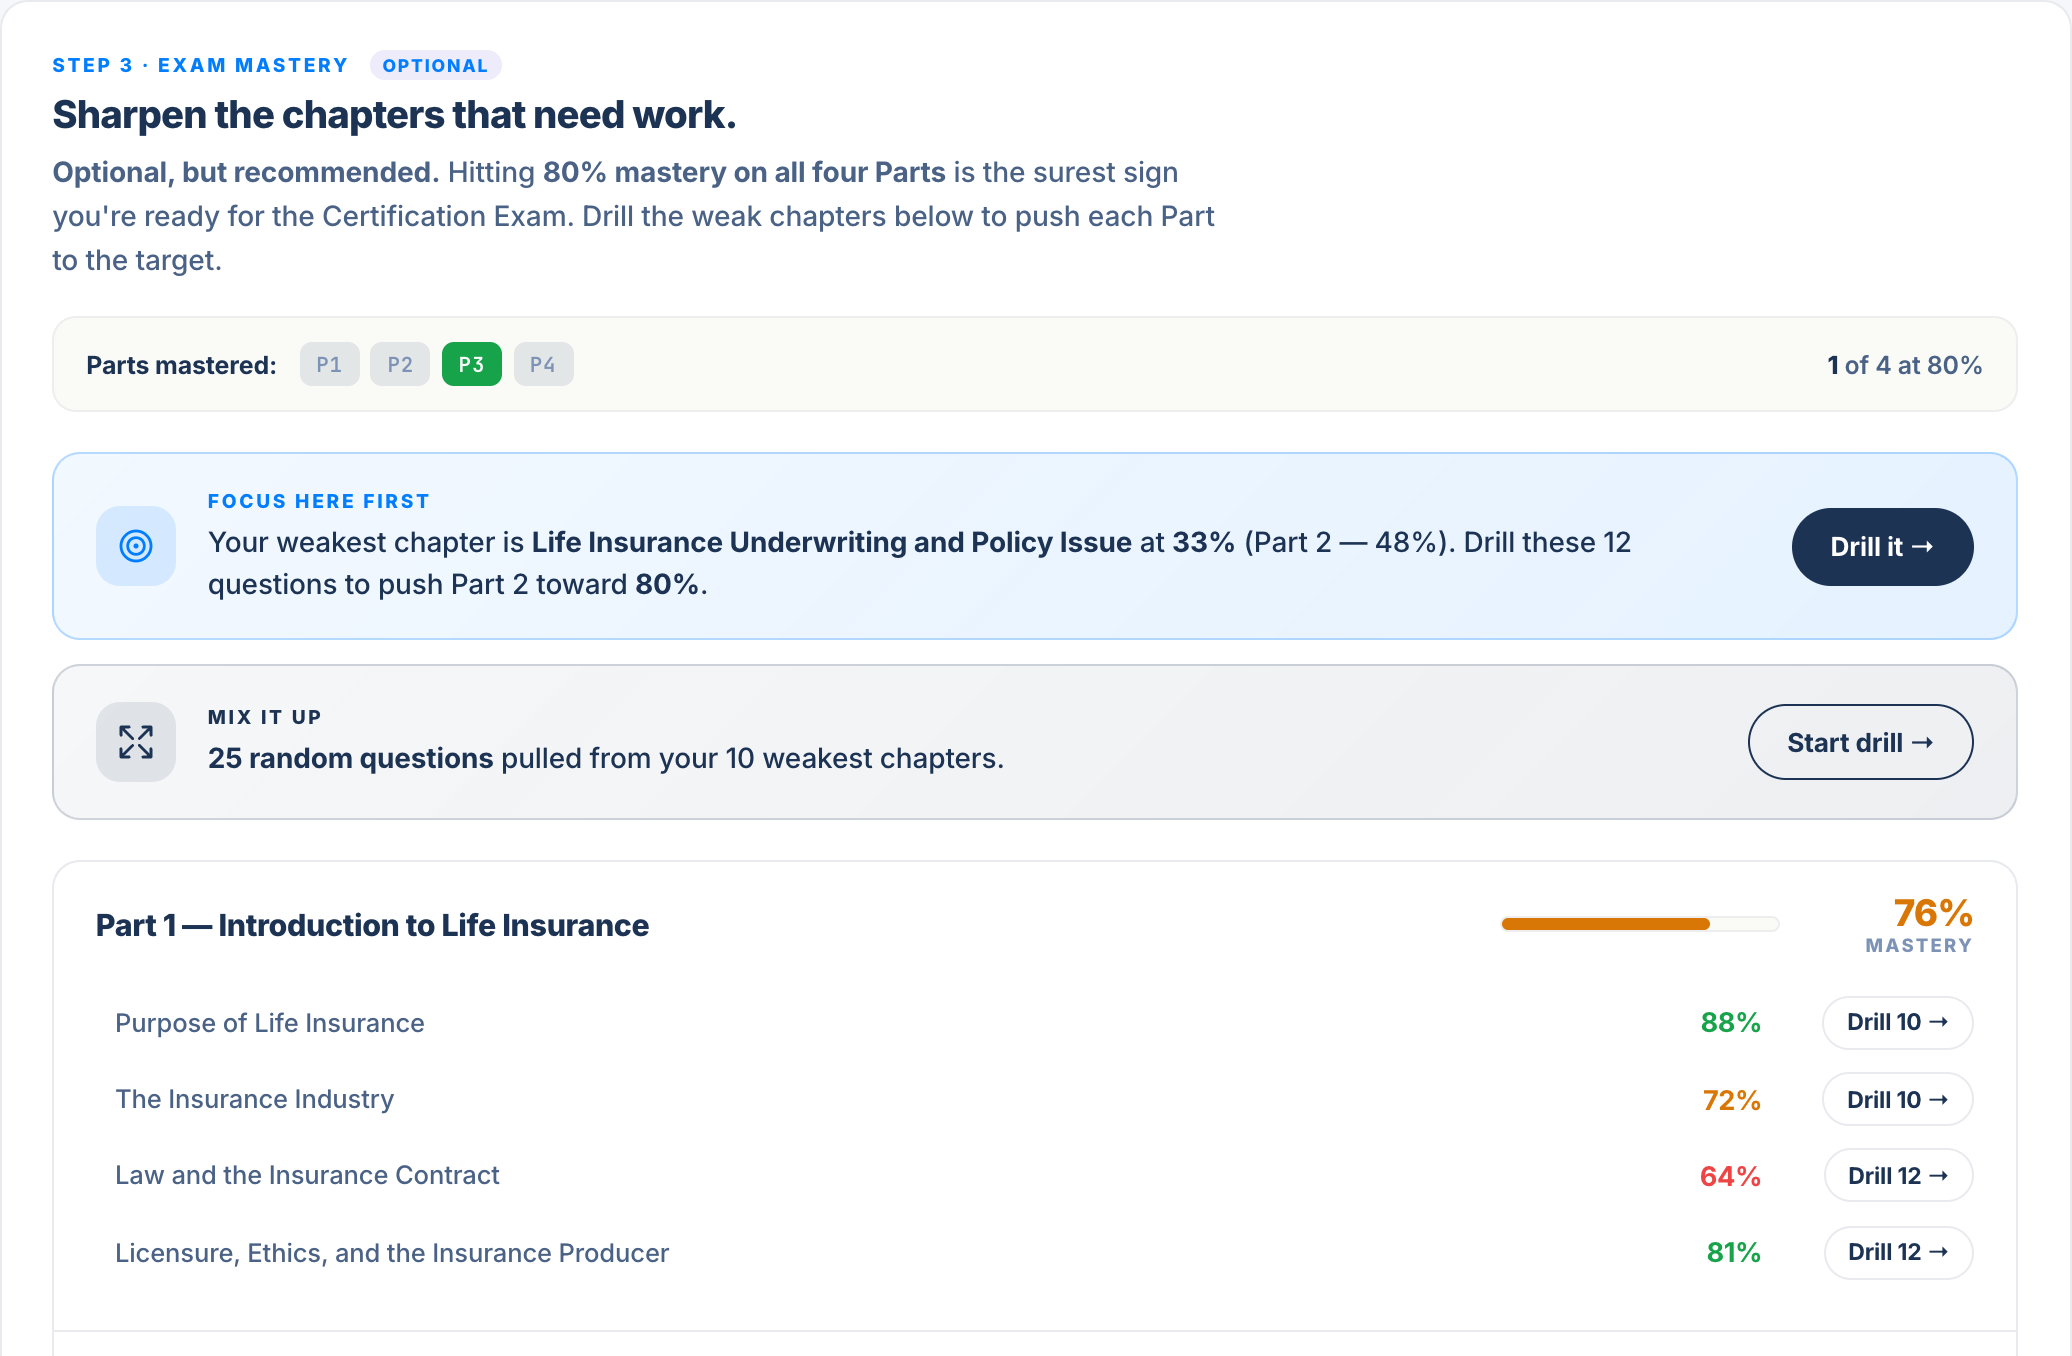The image size is (2072, 1356).
Task: Click the 'Parts mastered:' label
Action: [x=181, y=365]
